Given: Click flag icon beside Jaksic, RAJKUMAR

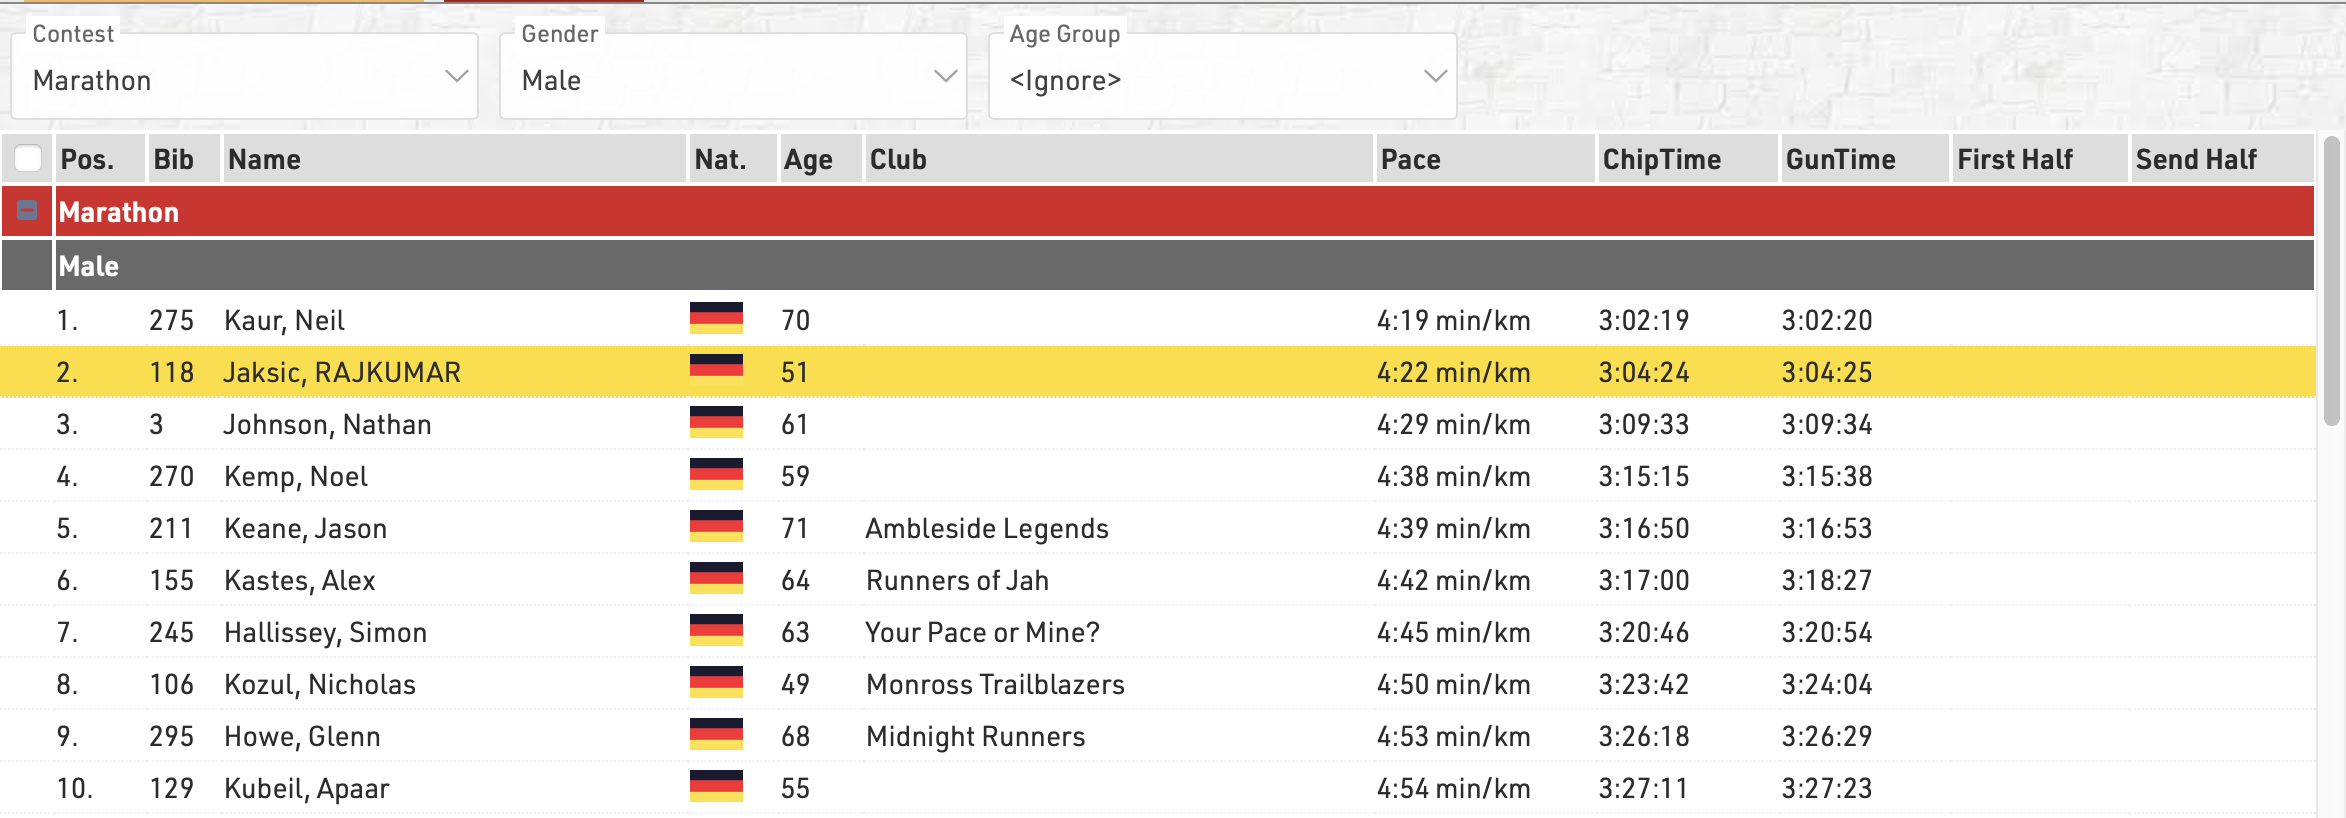Looking at the screenshot, I should (x=716, y=370).
